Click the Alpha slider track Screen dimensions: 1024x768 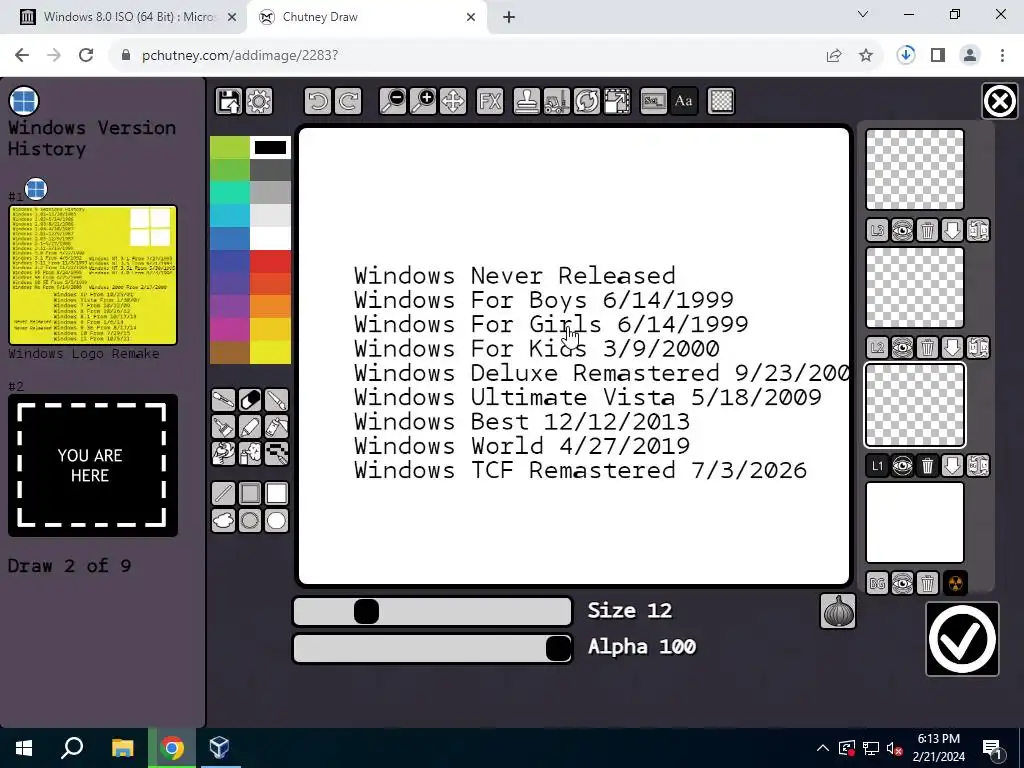point(432,648)
